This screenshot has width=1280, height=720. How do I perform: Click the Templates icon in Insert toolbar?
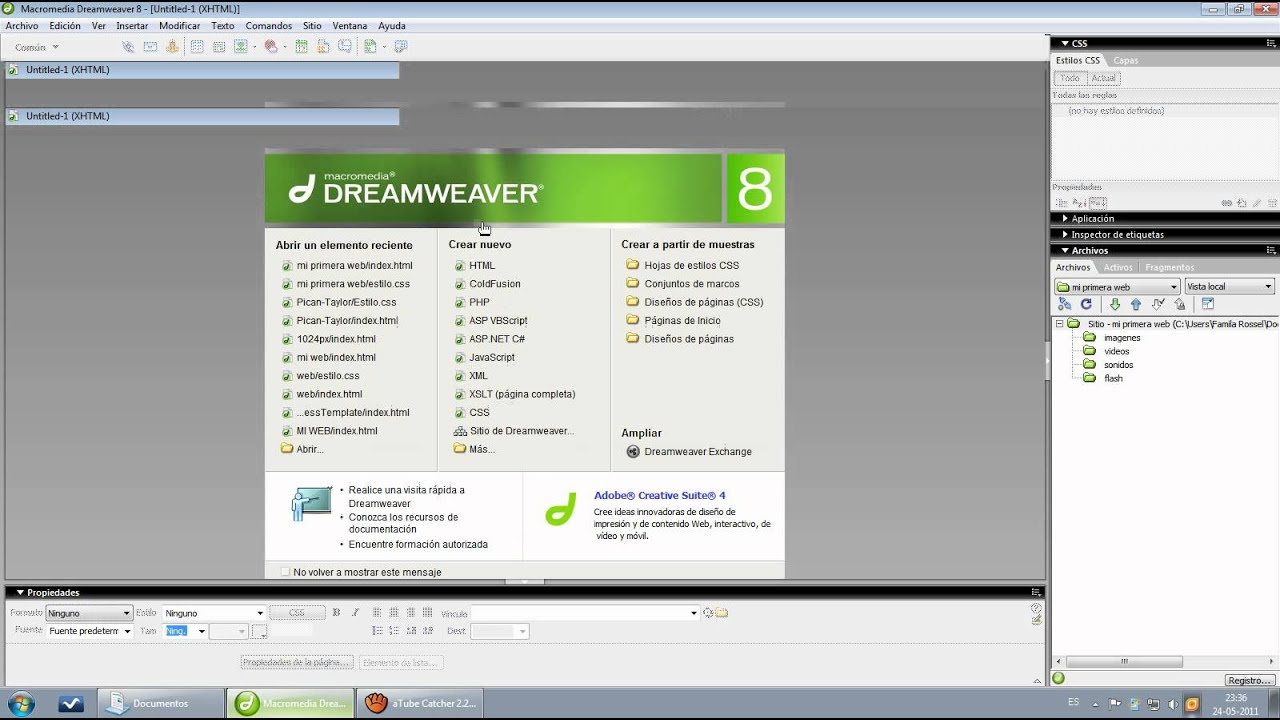tap(370, 46)
